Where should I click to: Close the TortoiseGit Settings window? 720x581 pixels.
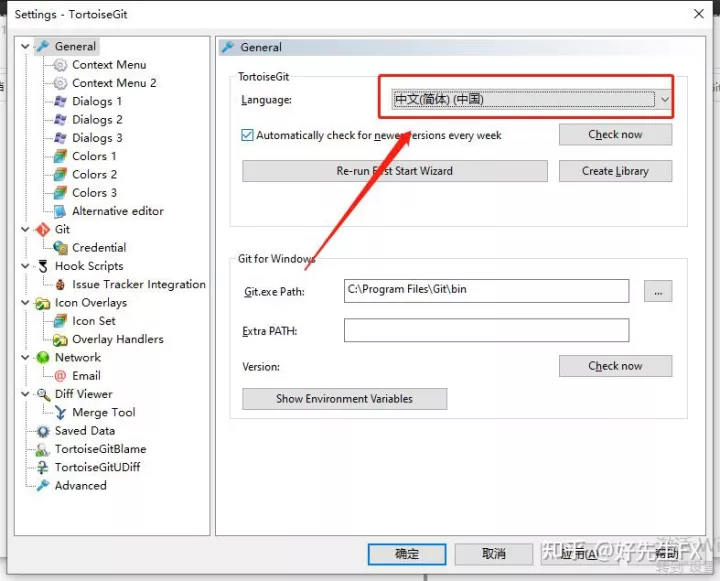pyautogui.click(x=698, y=14)
